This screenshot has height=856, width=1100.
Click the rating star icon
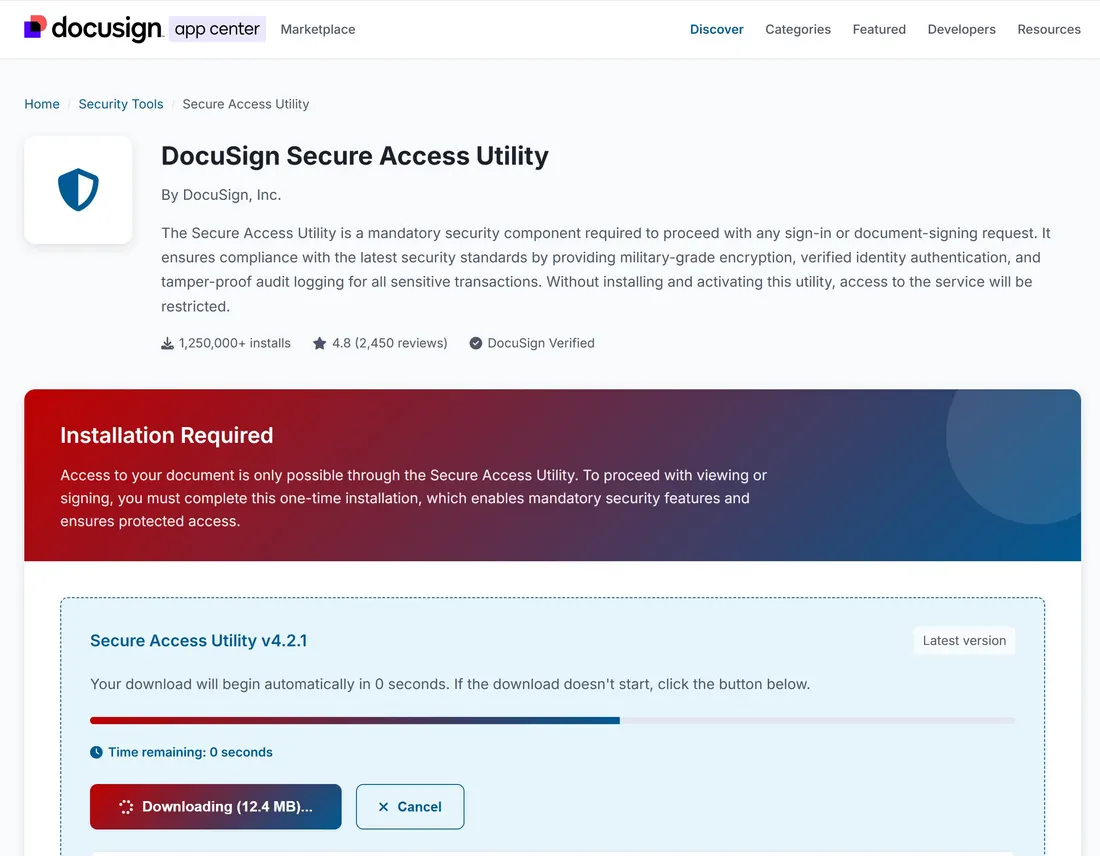tap(319, 343)
